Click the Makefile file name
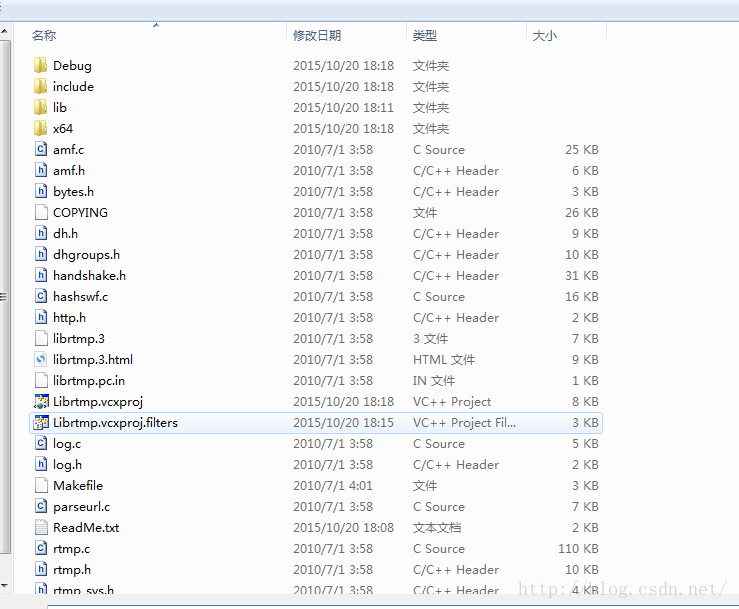The height and width of the screenshot is (609, 739). pos(78,485)
